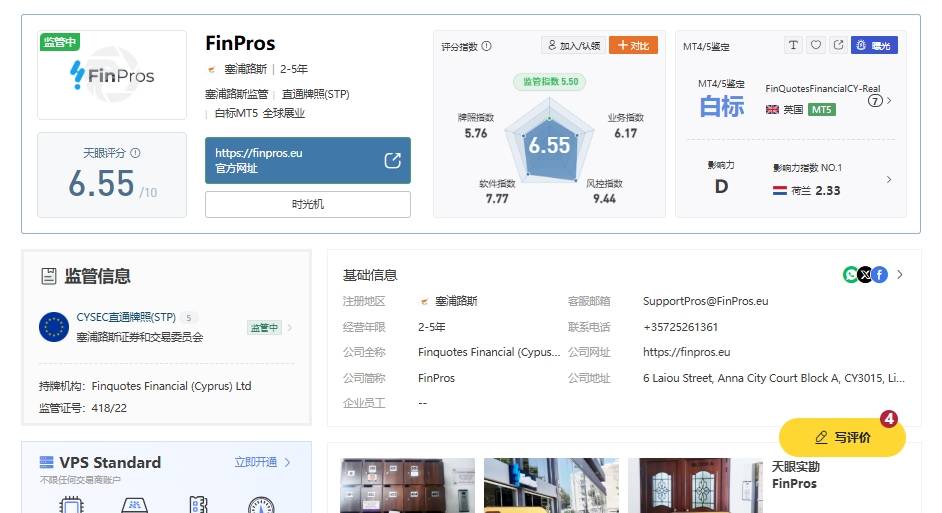
Task: Click the UK flag icon next to 英国
Action: pyautogui.click(x=773, y=109)
